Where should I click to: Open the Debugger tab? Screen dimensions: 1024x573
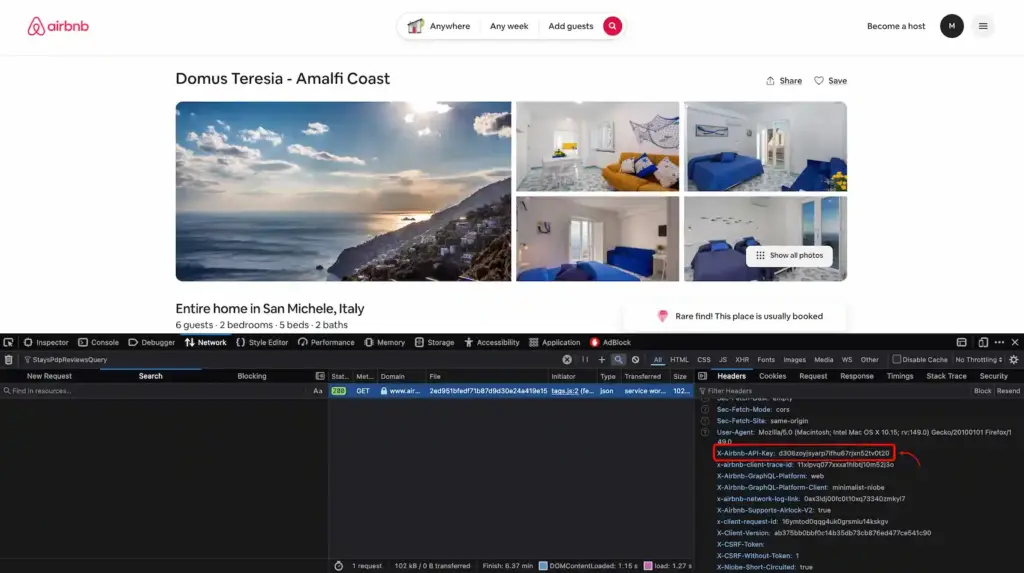coord(152,342)
